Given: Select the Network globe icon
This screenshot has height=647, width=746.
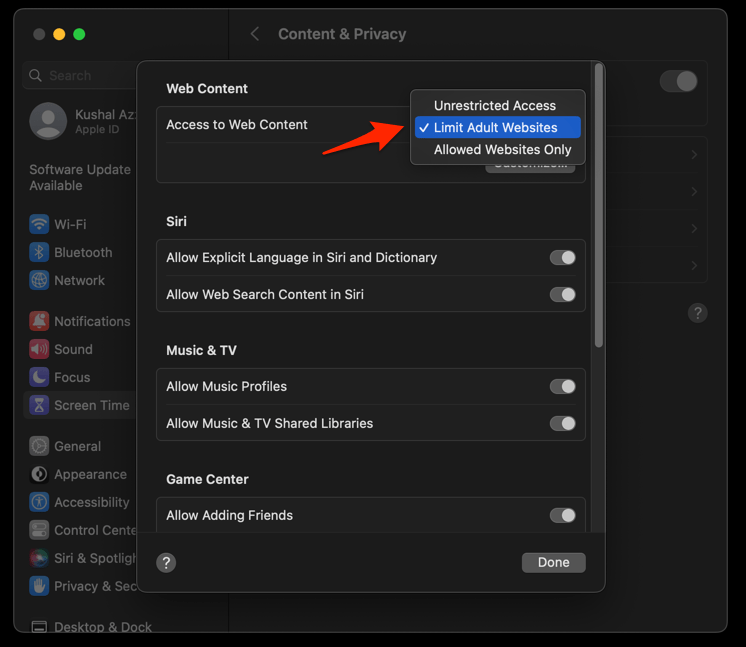Looking at the screenshot, I should coord(39,281).
